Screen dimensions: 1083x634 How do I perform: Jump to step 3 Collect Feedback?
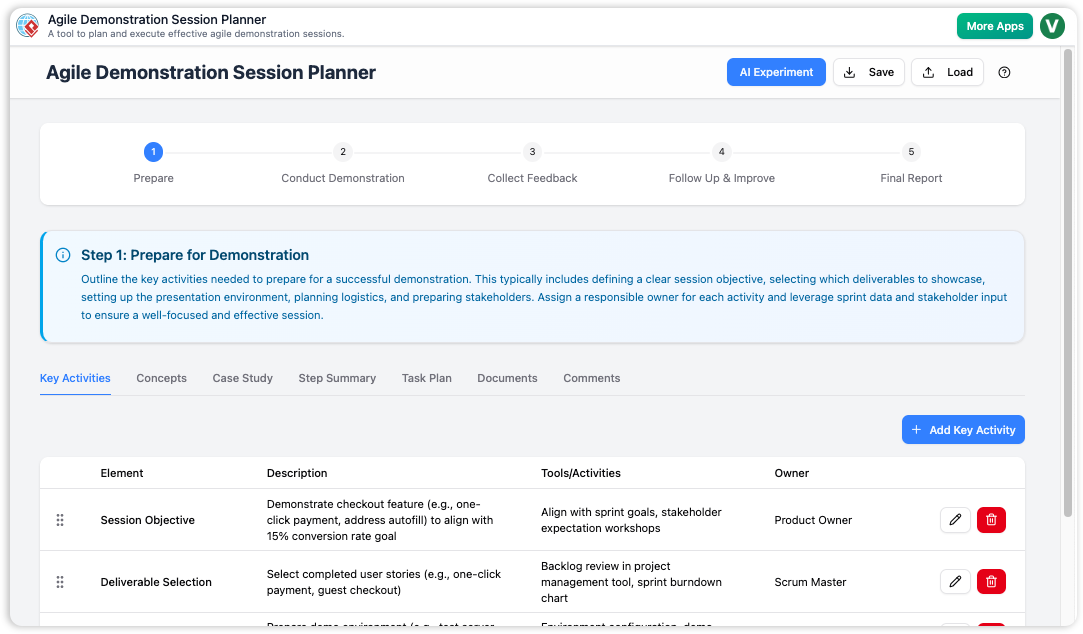click(x=532, y=152)
